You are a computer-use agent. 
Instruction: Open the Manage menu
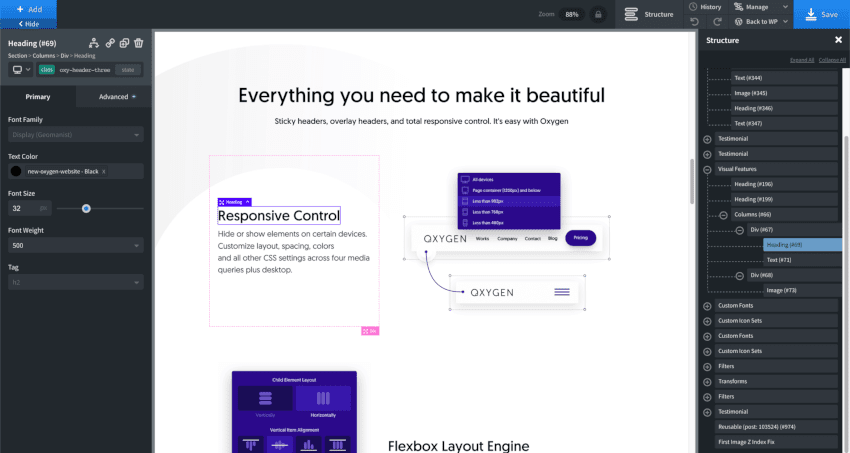coord(751,7)
